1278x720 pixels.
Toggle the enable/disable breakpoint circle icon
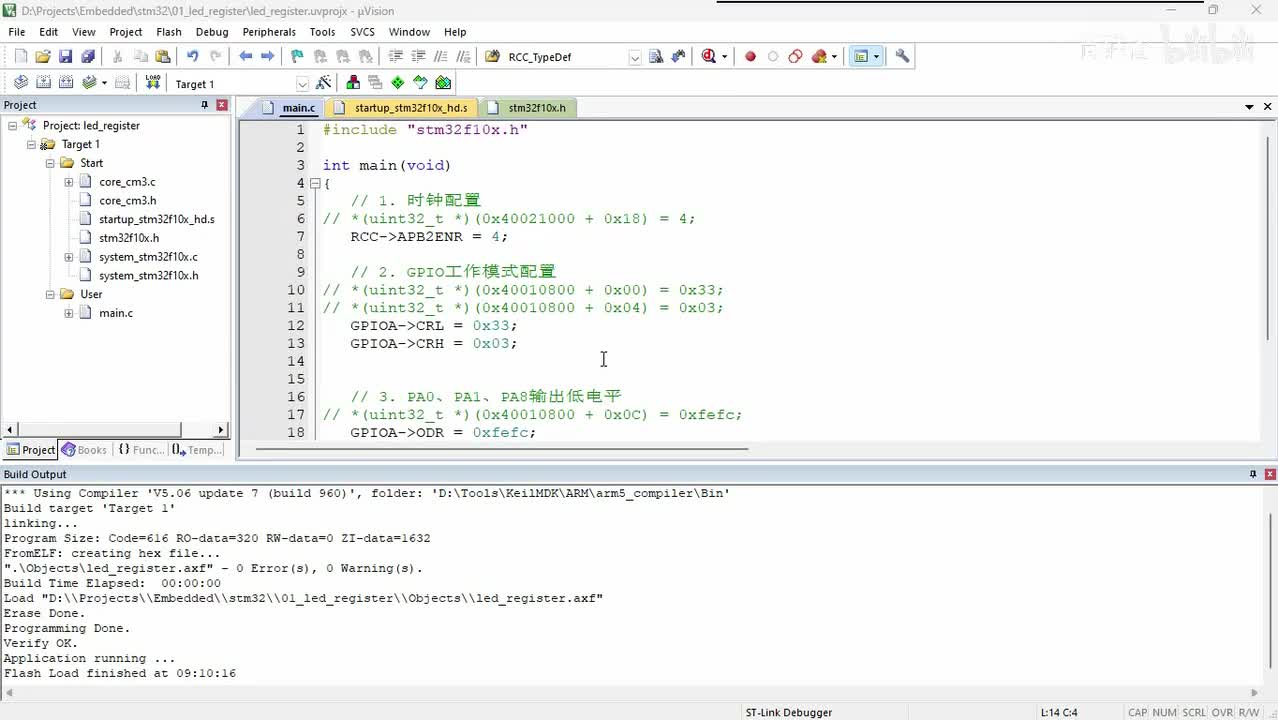click(773, 57)
